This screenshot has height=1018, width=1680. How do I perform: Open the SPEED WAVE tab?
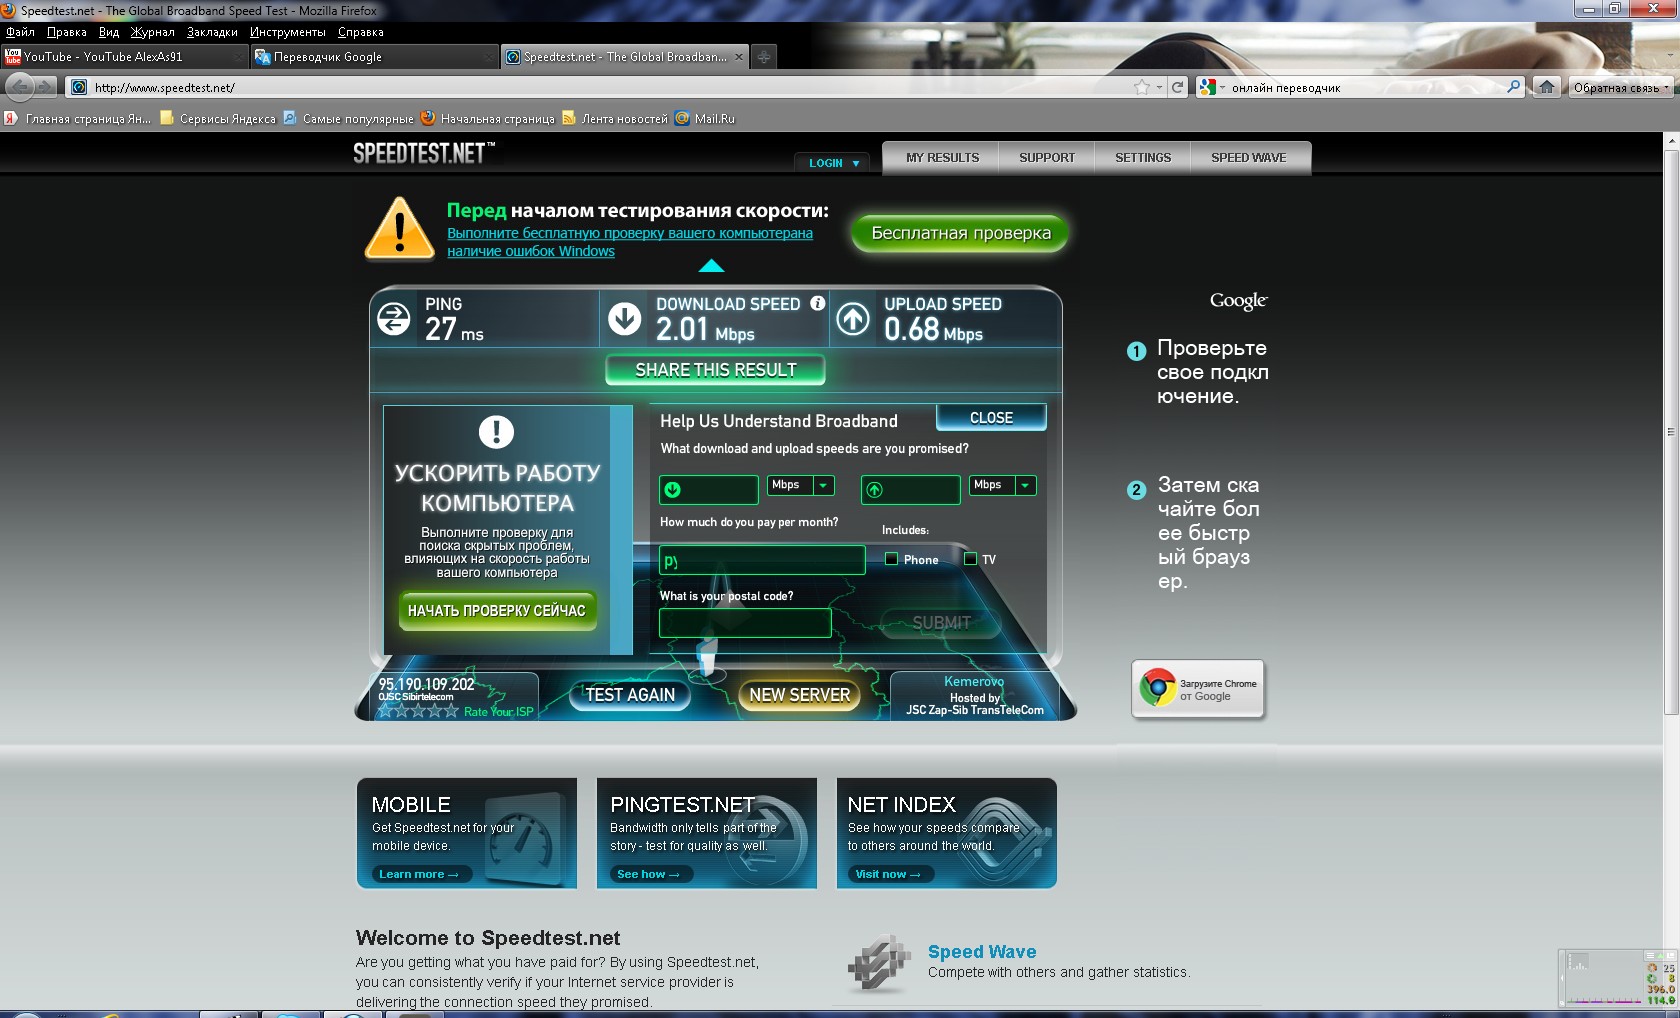(1249, 158)
